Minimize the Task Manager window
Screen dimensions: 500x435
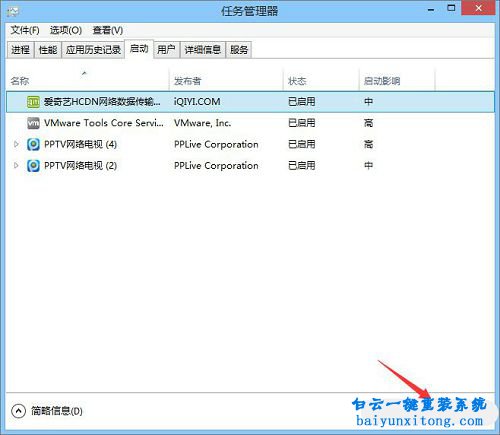431,9
